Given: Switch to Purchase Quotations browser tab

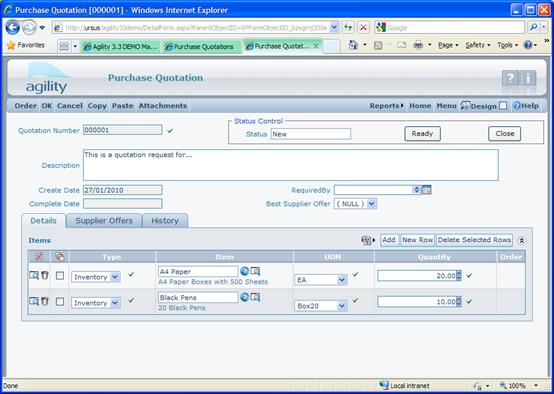Looking at the screenshot, I should [x=202, y=46].
